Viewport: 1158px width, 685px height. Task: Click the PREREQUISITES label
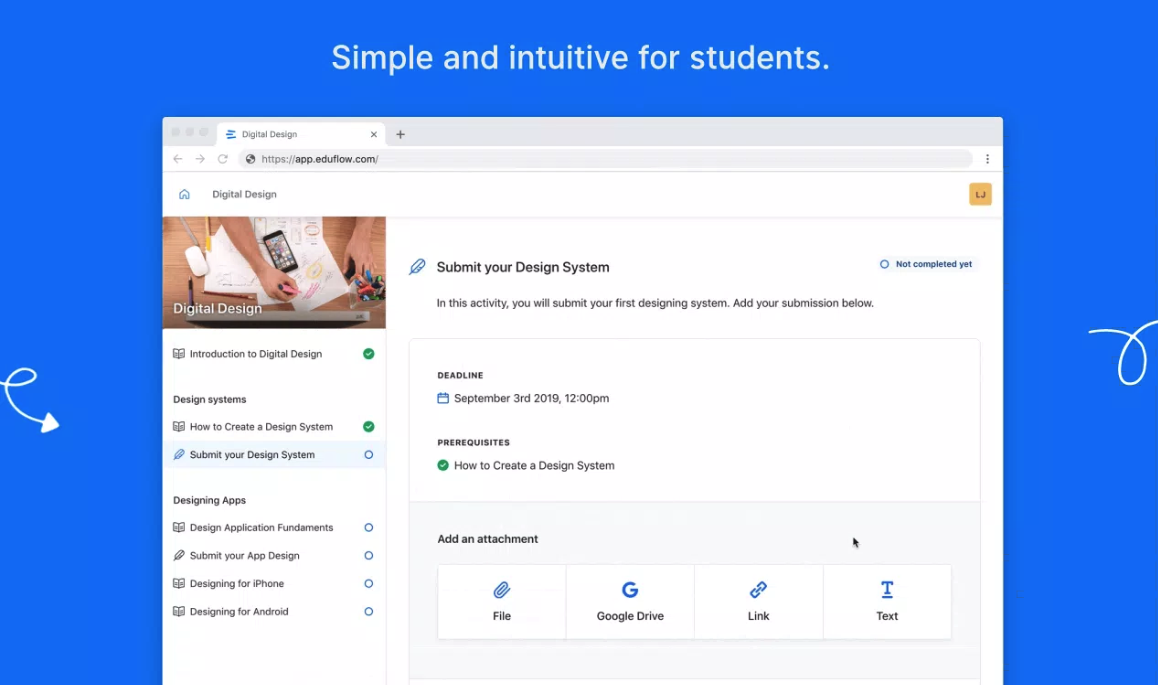tap(473, 443)
